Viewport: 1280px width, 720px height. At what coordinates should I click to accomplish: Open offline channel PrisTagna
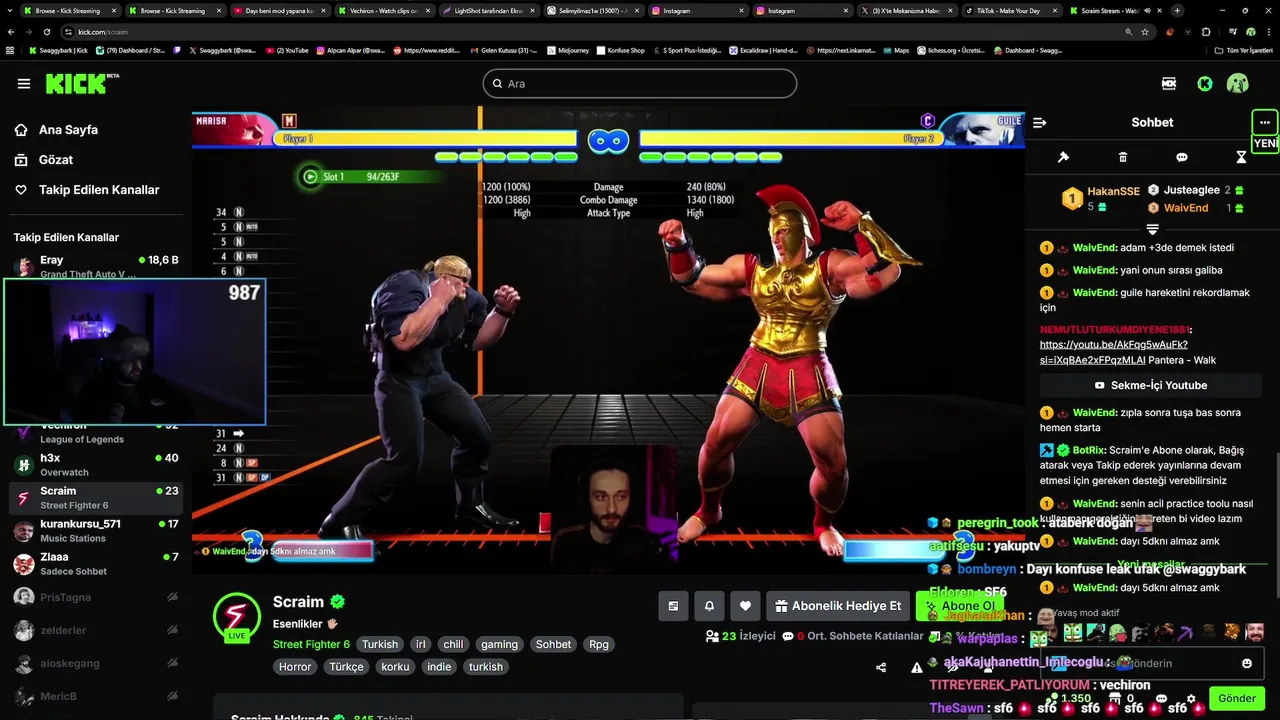(96, 597)
